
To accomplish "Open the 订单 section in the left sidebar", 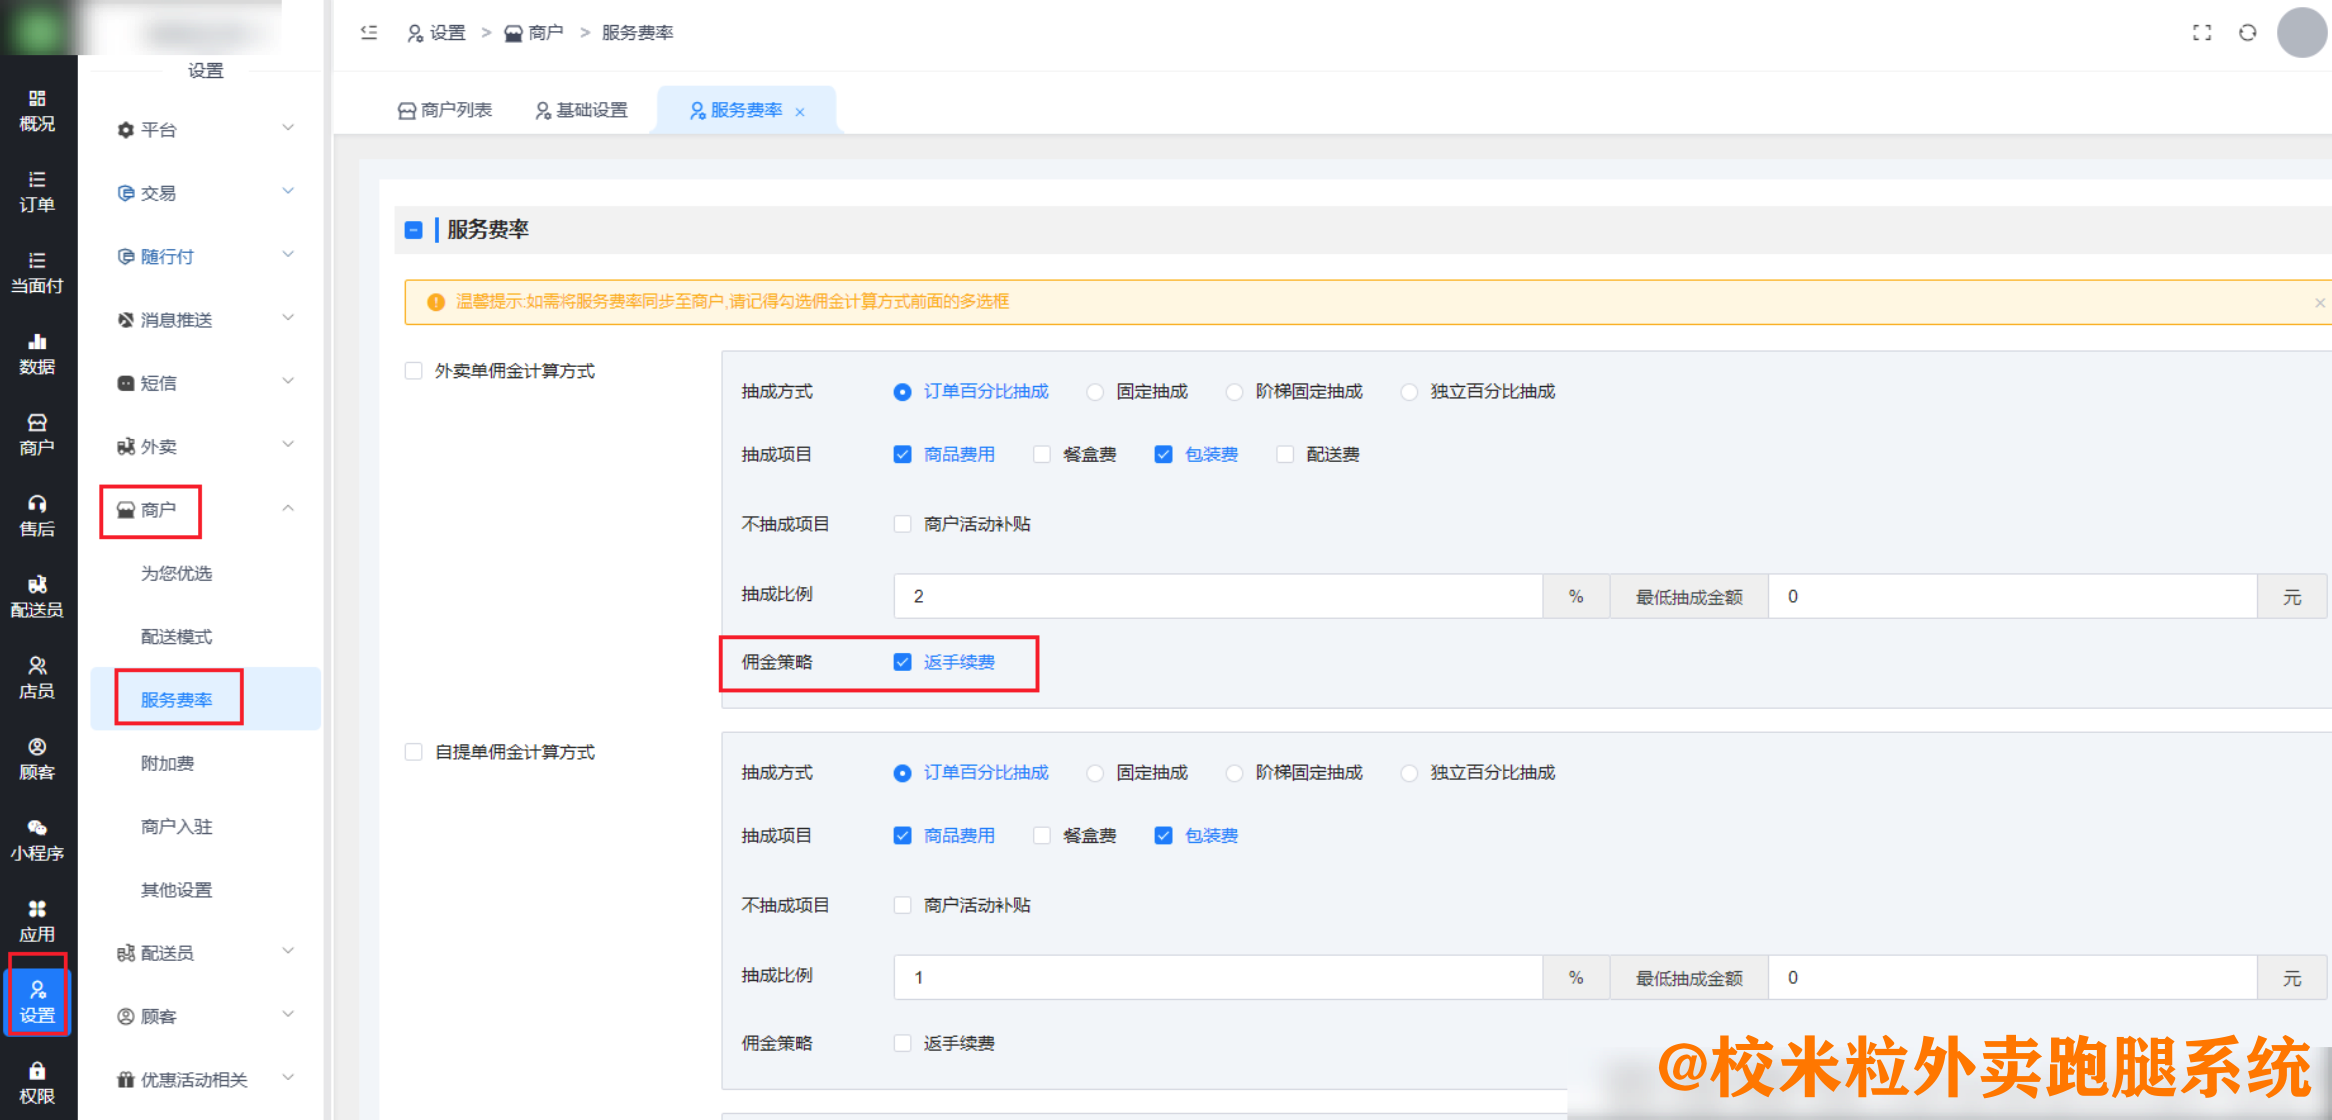I will [37, 192].
